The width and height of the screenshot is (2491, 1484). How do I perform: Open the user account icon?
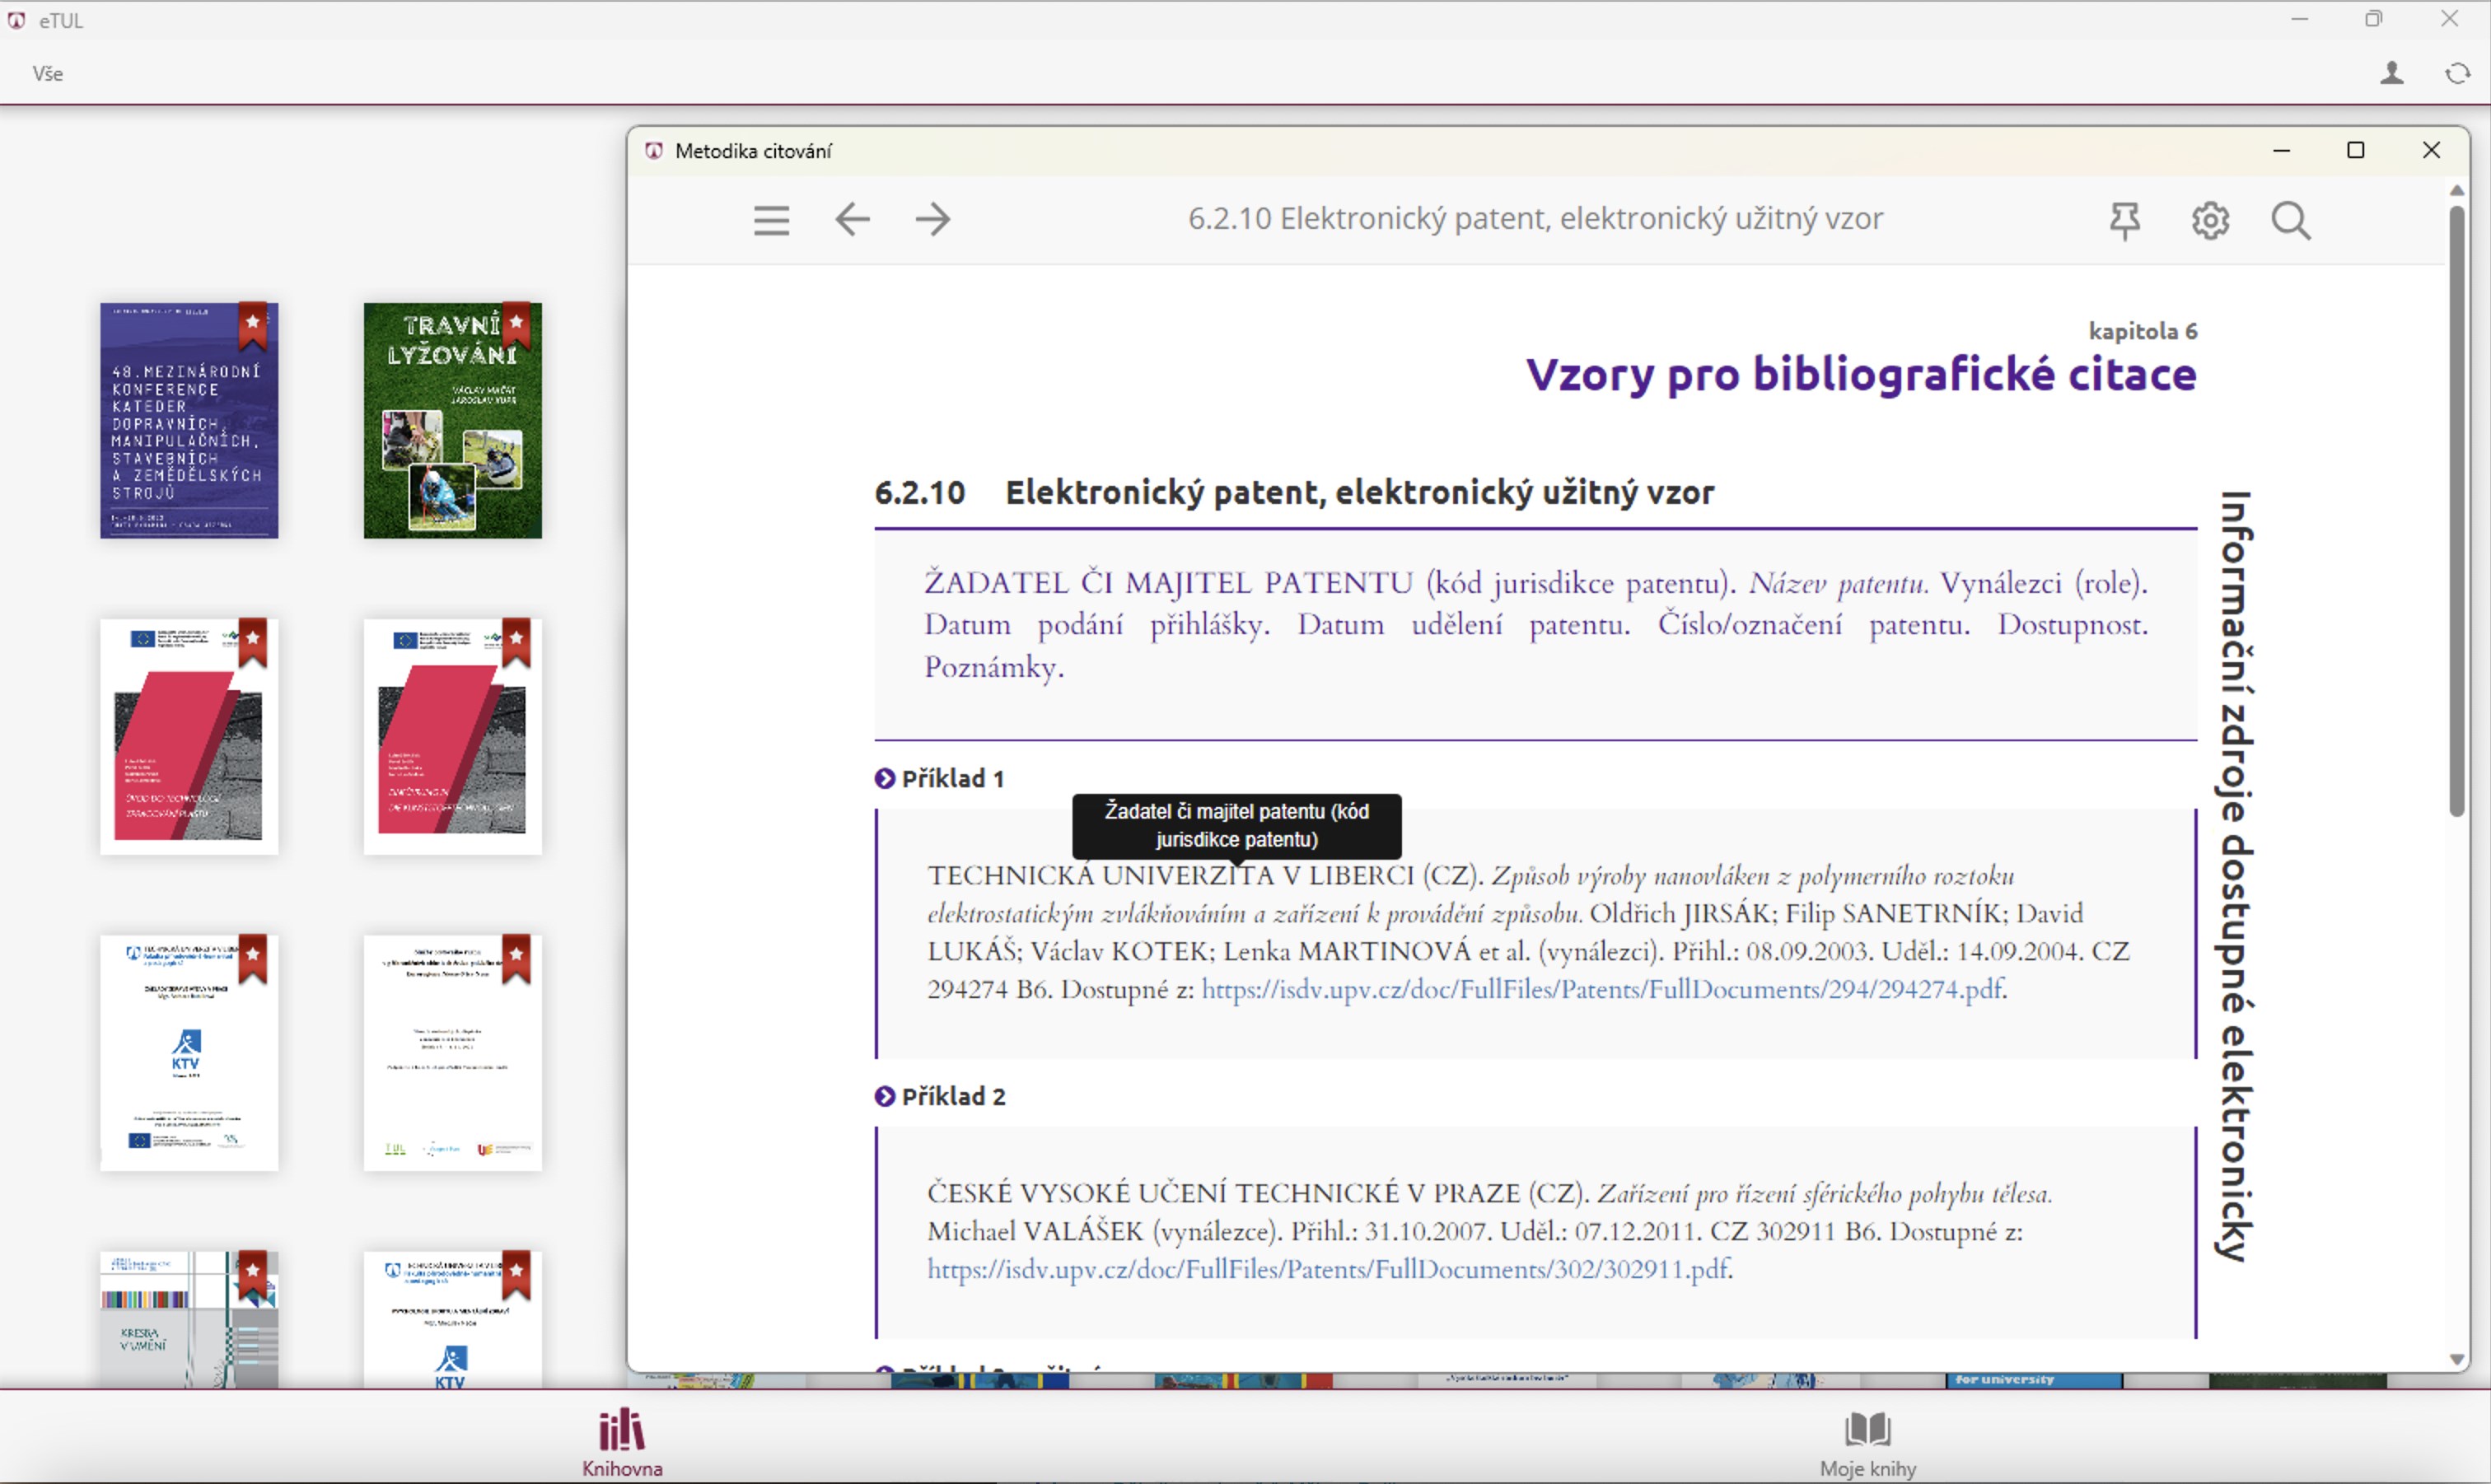pyautogui.click(x=2392, y=73)
